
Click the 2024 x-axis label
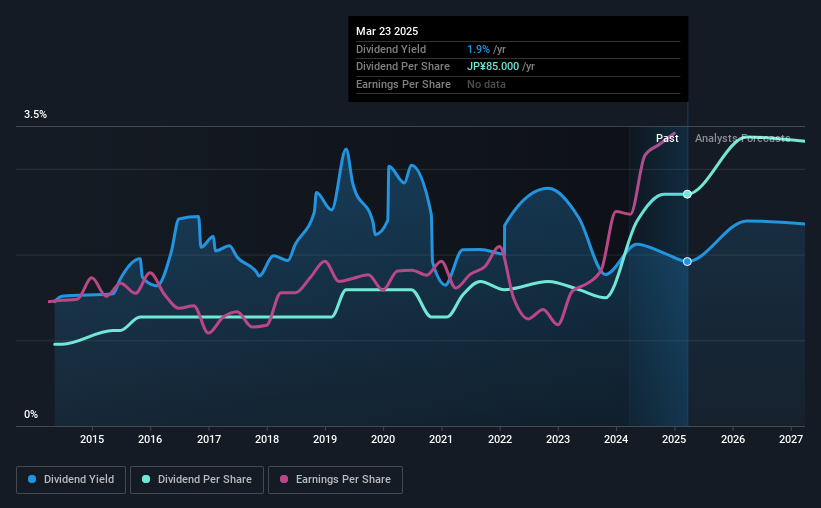click(x=616, y=439)
